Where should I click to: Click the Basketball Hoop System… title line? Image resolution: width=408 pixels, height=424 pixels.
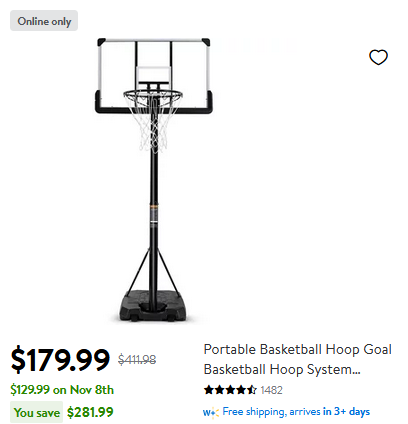click(282, 369)
